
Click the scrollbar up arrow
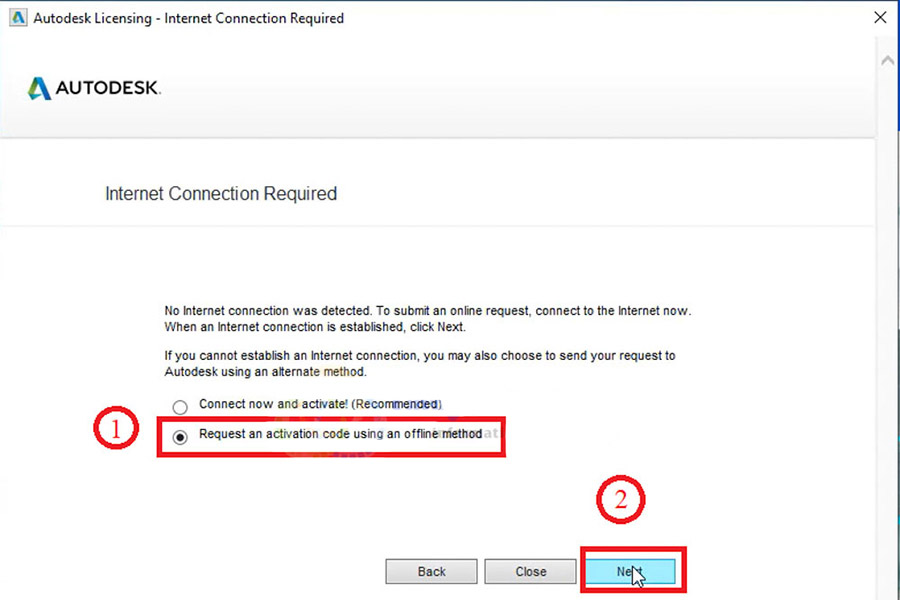pos(887,60)
